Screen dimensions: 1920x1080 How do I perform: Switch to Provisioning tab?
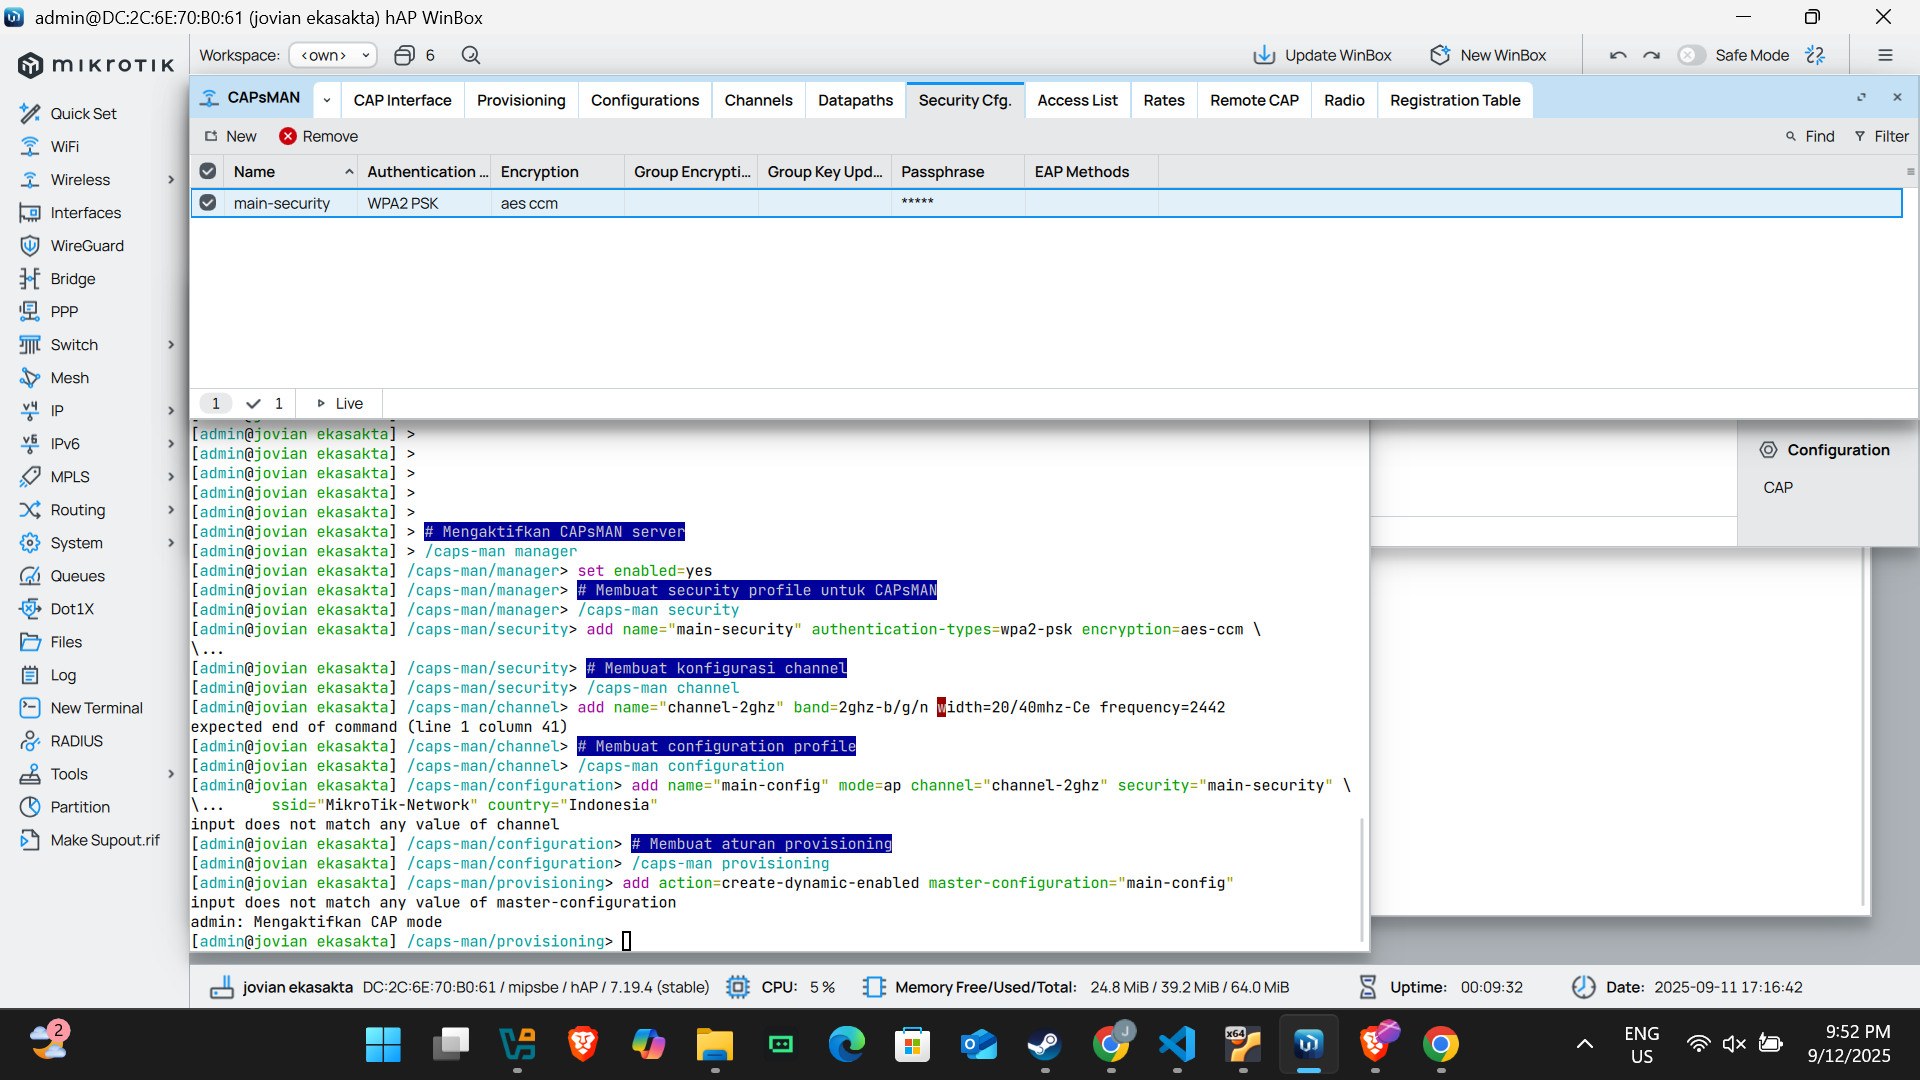click(521, 100)
